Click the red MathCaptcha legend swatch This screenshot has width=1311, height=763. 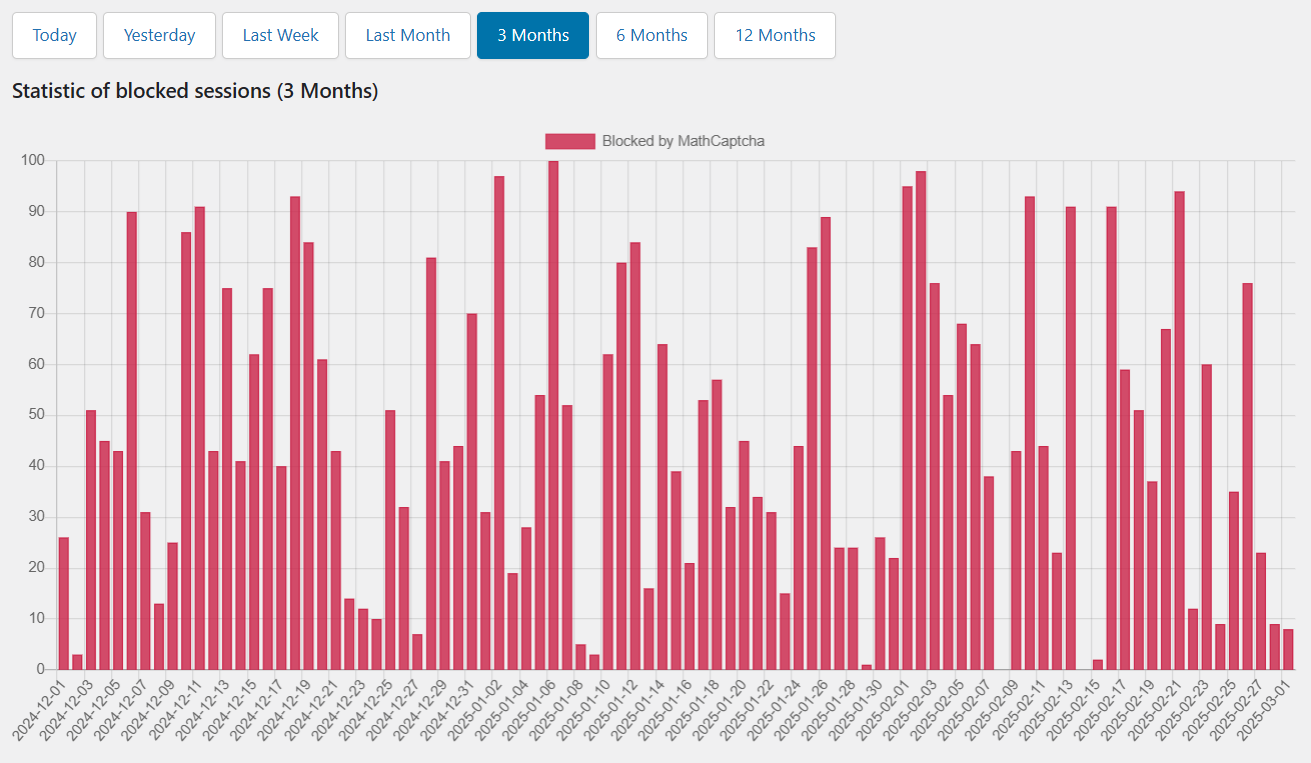pos(570,141)
